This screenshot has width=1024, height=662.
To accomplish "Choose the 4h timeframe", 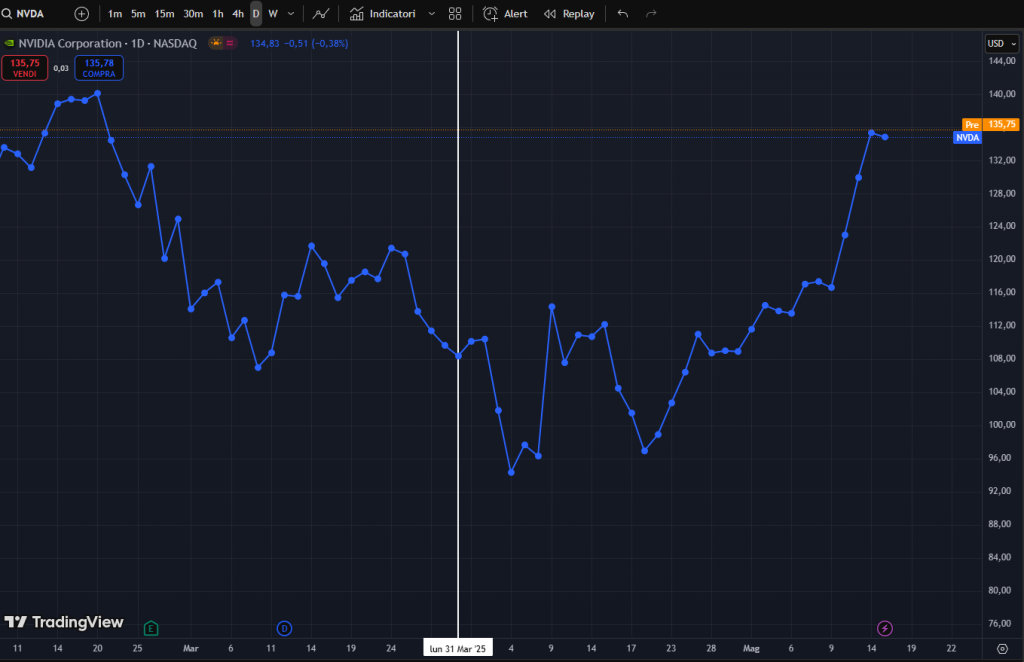I will click(238, 14).
